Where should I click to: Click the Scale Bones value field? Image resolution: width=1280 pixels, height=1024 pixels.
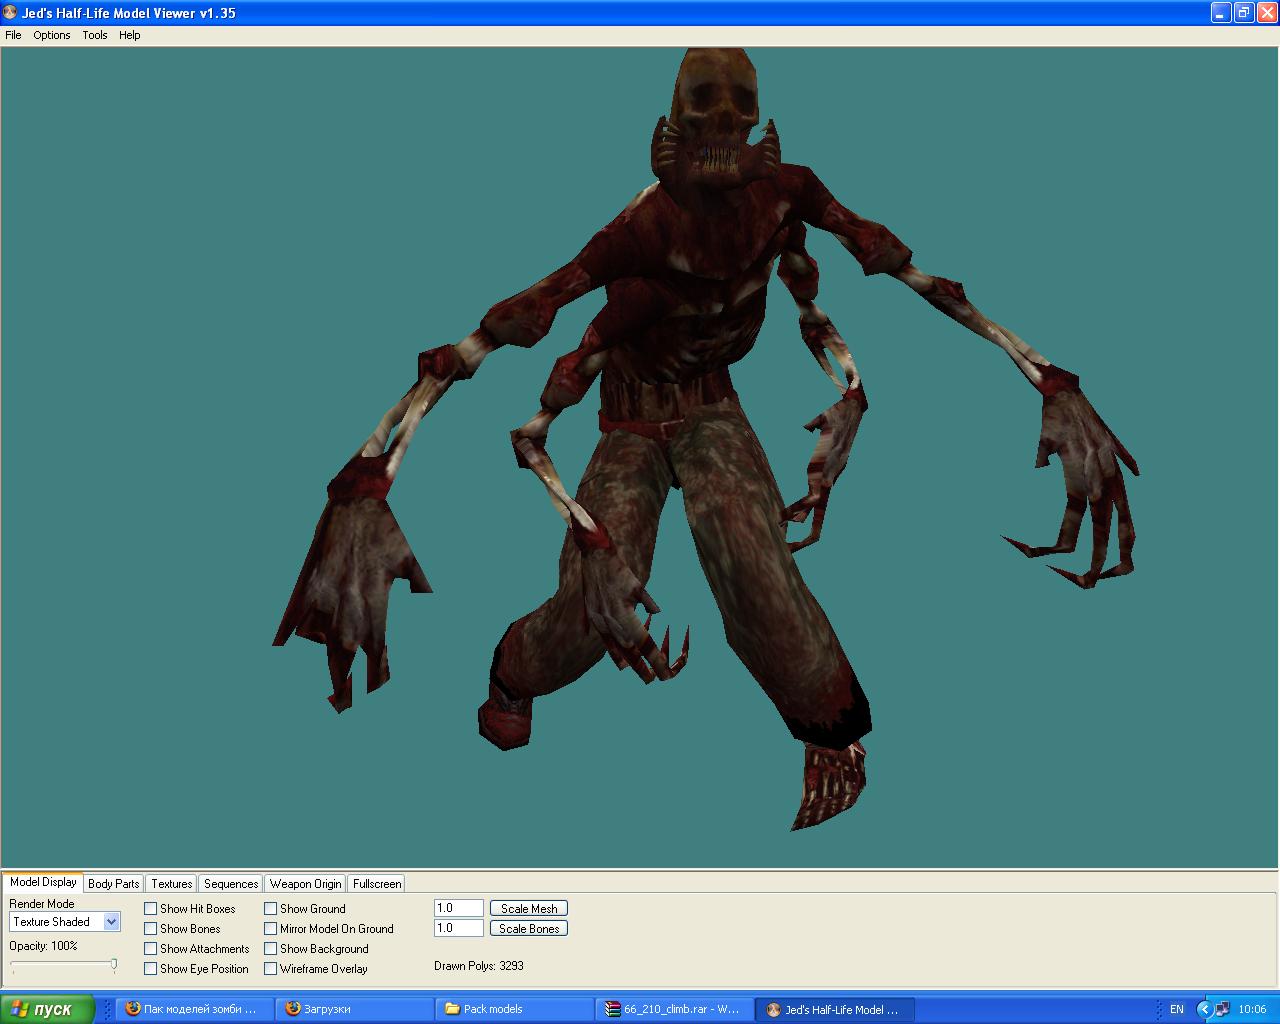459,928
